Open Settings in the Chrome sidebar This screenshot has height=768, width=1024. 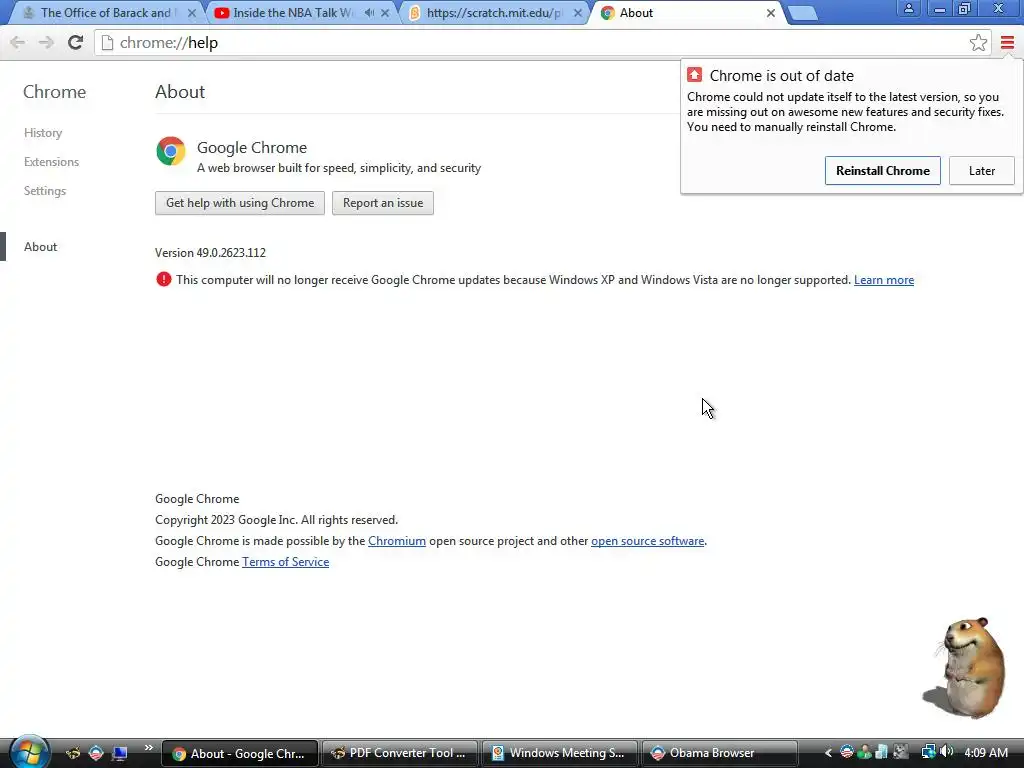click(45, 191)
